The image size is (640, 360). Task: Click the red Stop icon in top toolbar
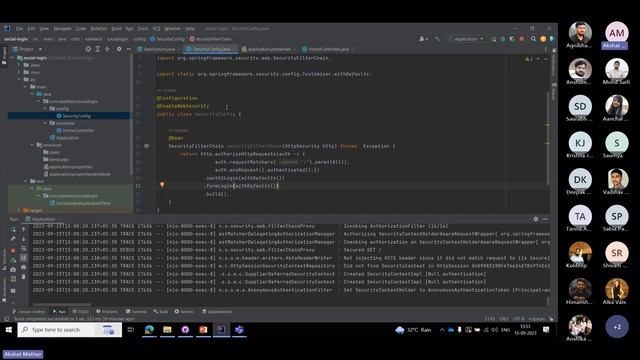522,39
